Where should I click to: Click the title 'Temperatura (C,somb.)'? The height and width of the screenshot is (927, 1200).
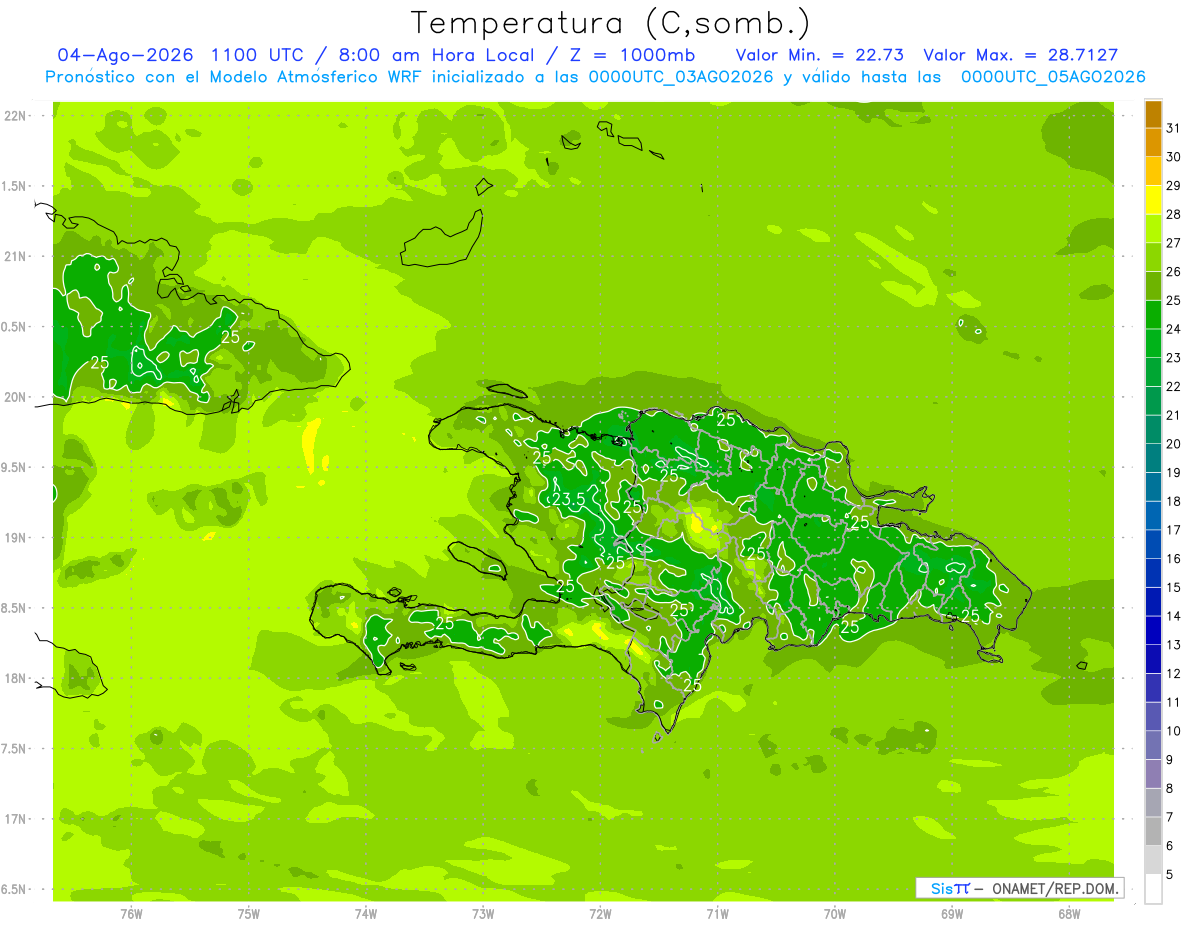point(611,23)
